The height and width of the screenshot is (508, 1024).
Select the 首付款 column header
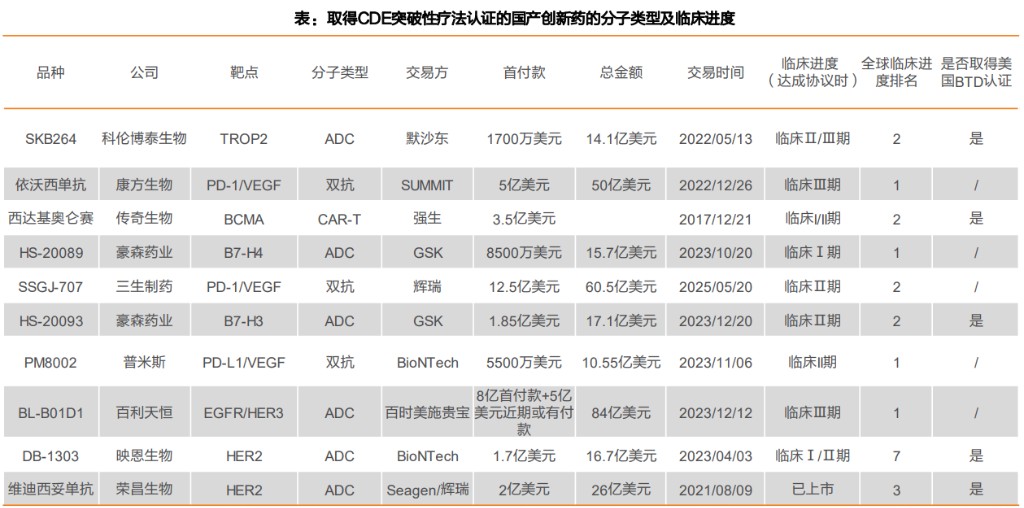[x=524, y=72]
